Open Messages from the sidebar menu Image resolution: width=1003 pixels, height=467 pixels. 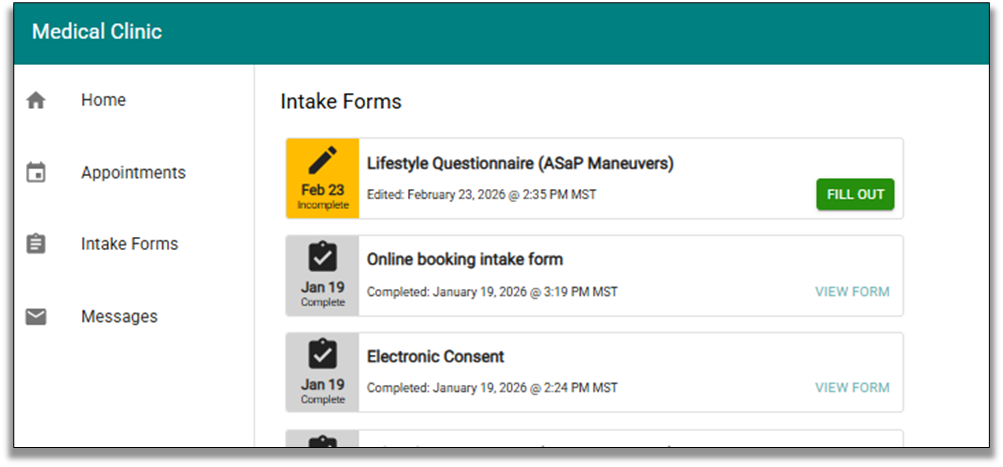pyautogui.click(x=119, y=317)
